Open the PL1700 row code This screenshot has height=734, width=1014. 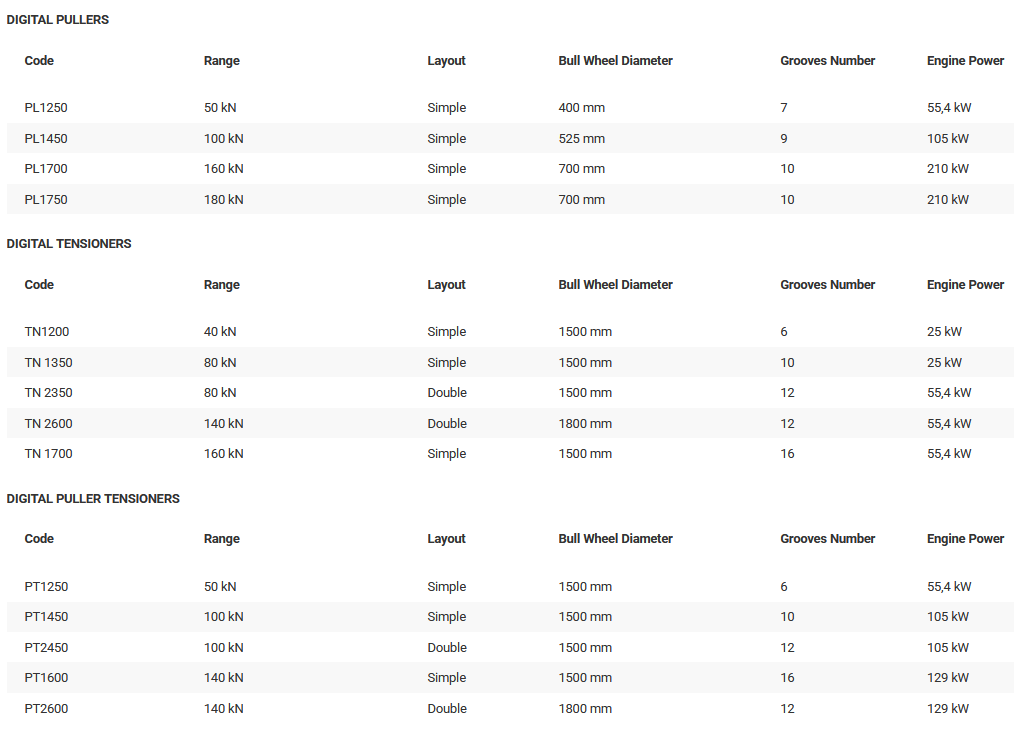point(46,169)
